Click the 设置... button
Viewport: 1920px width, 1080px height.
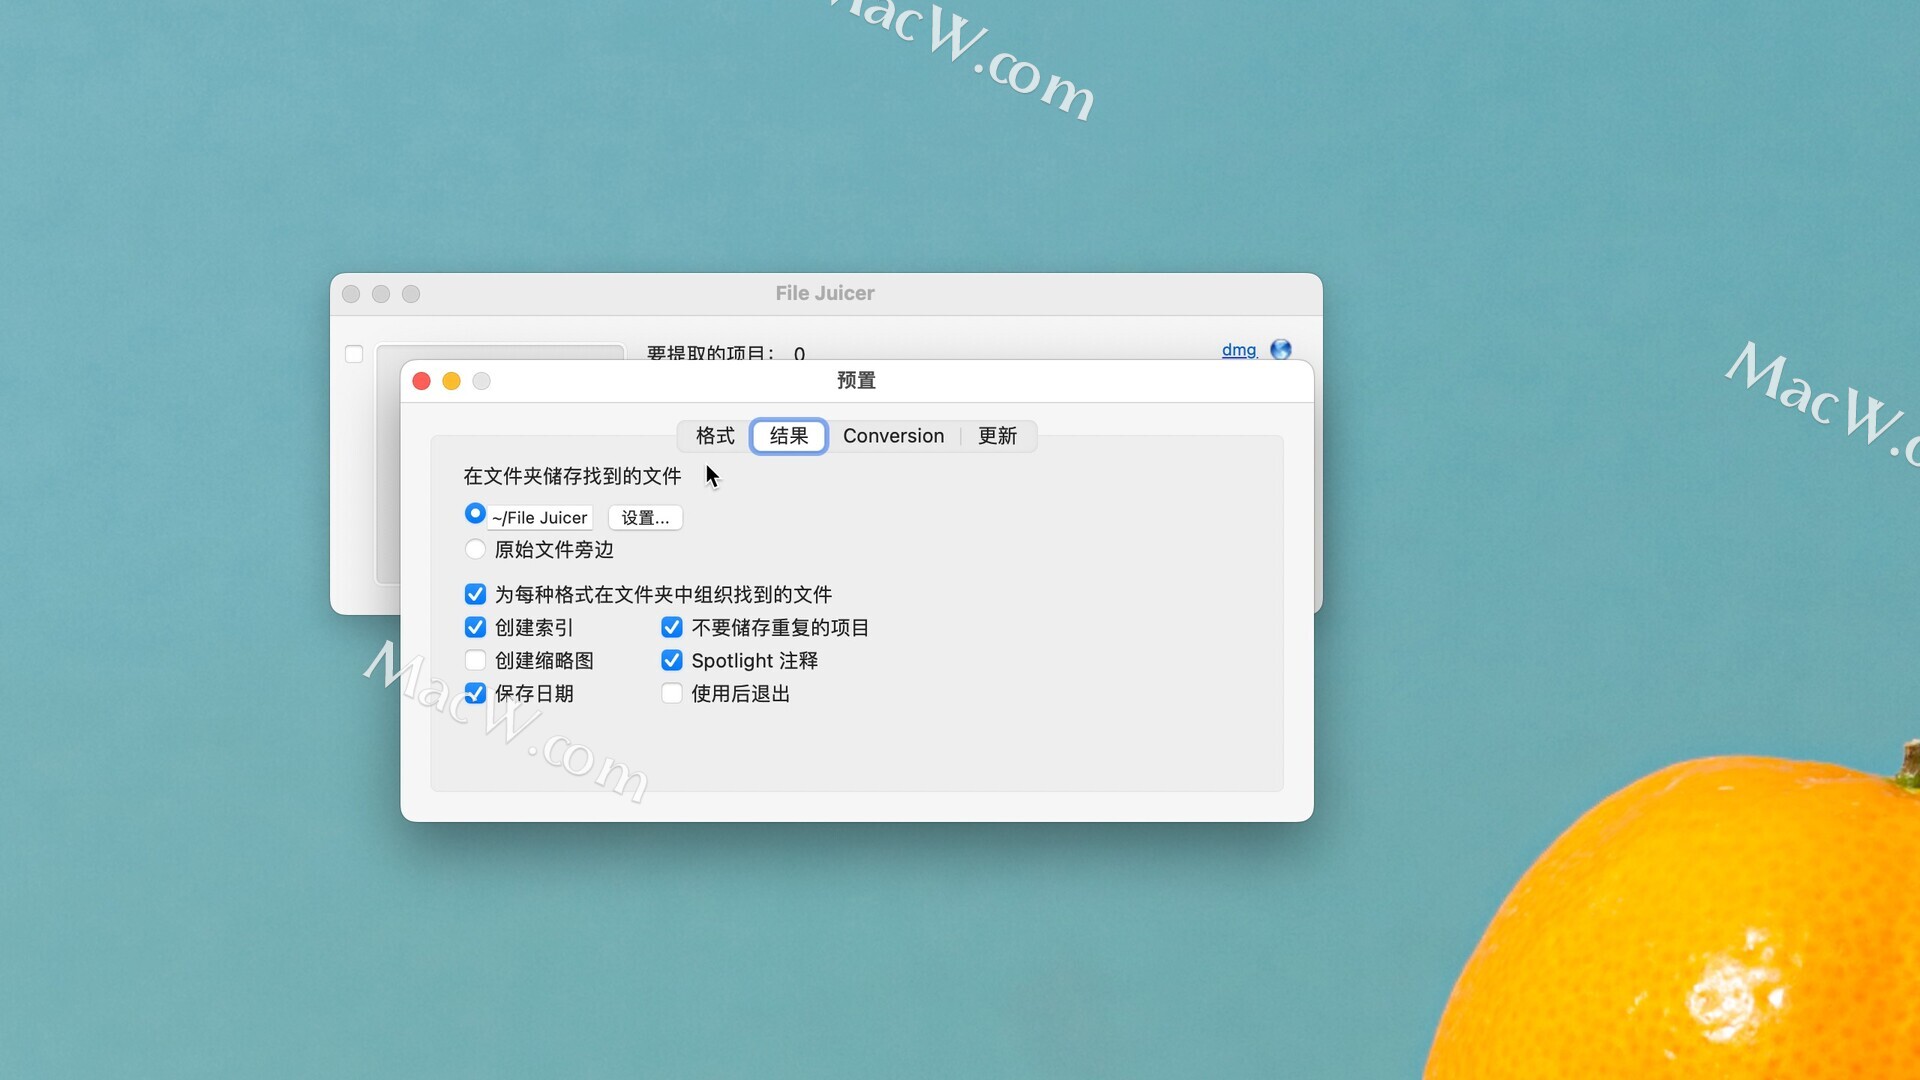coord(645,518)
